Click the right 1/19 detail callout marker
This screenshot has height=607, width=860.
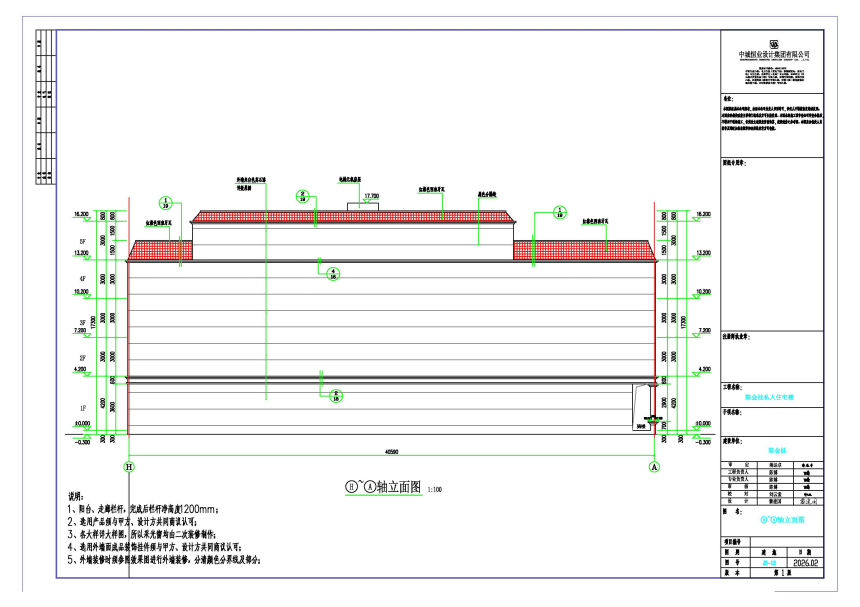559,212
